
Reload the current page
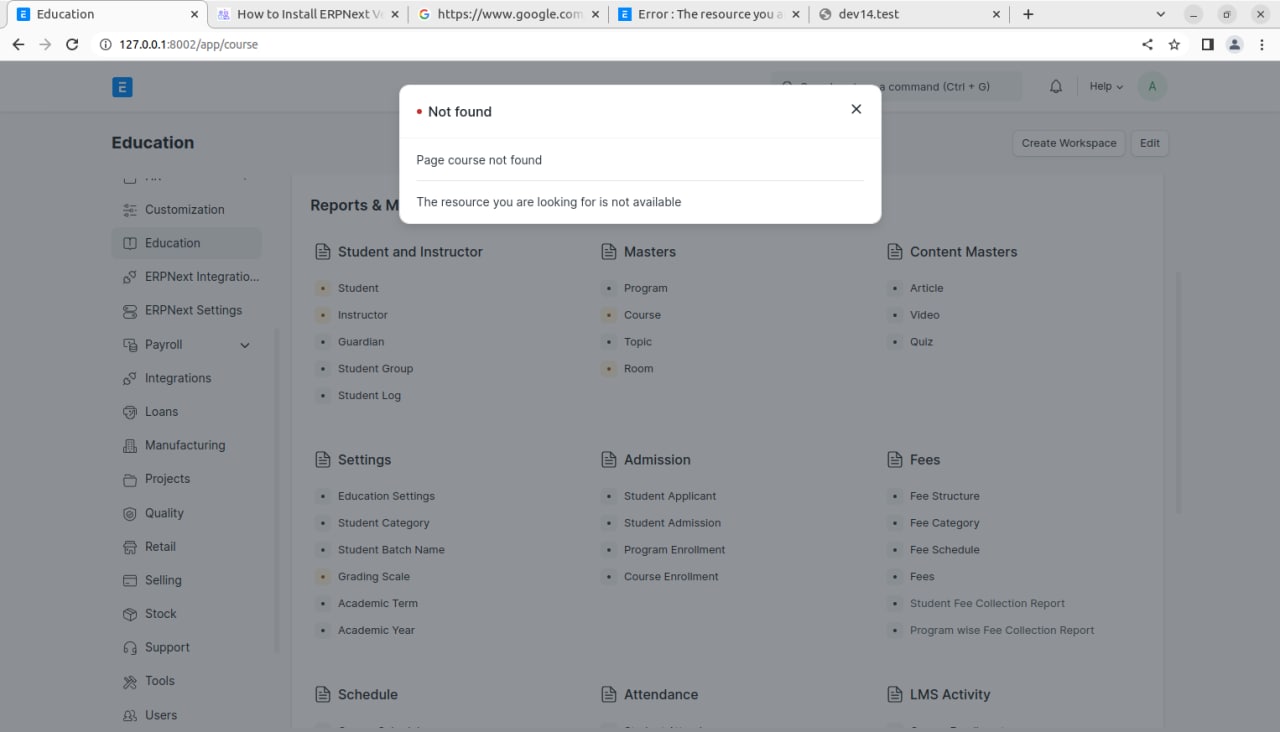click(x=72, y=44)
